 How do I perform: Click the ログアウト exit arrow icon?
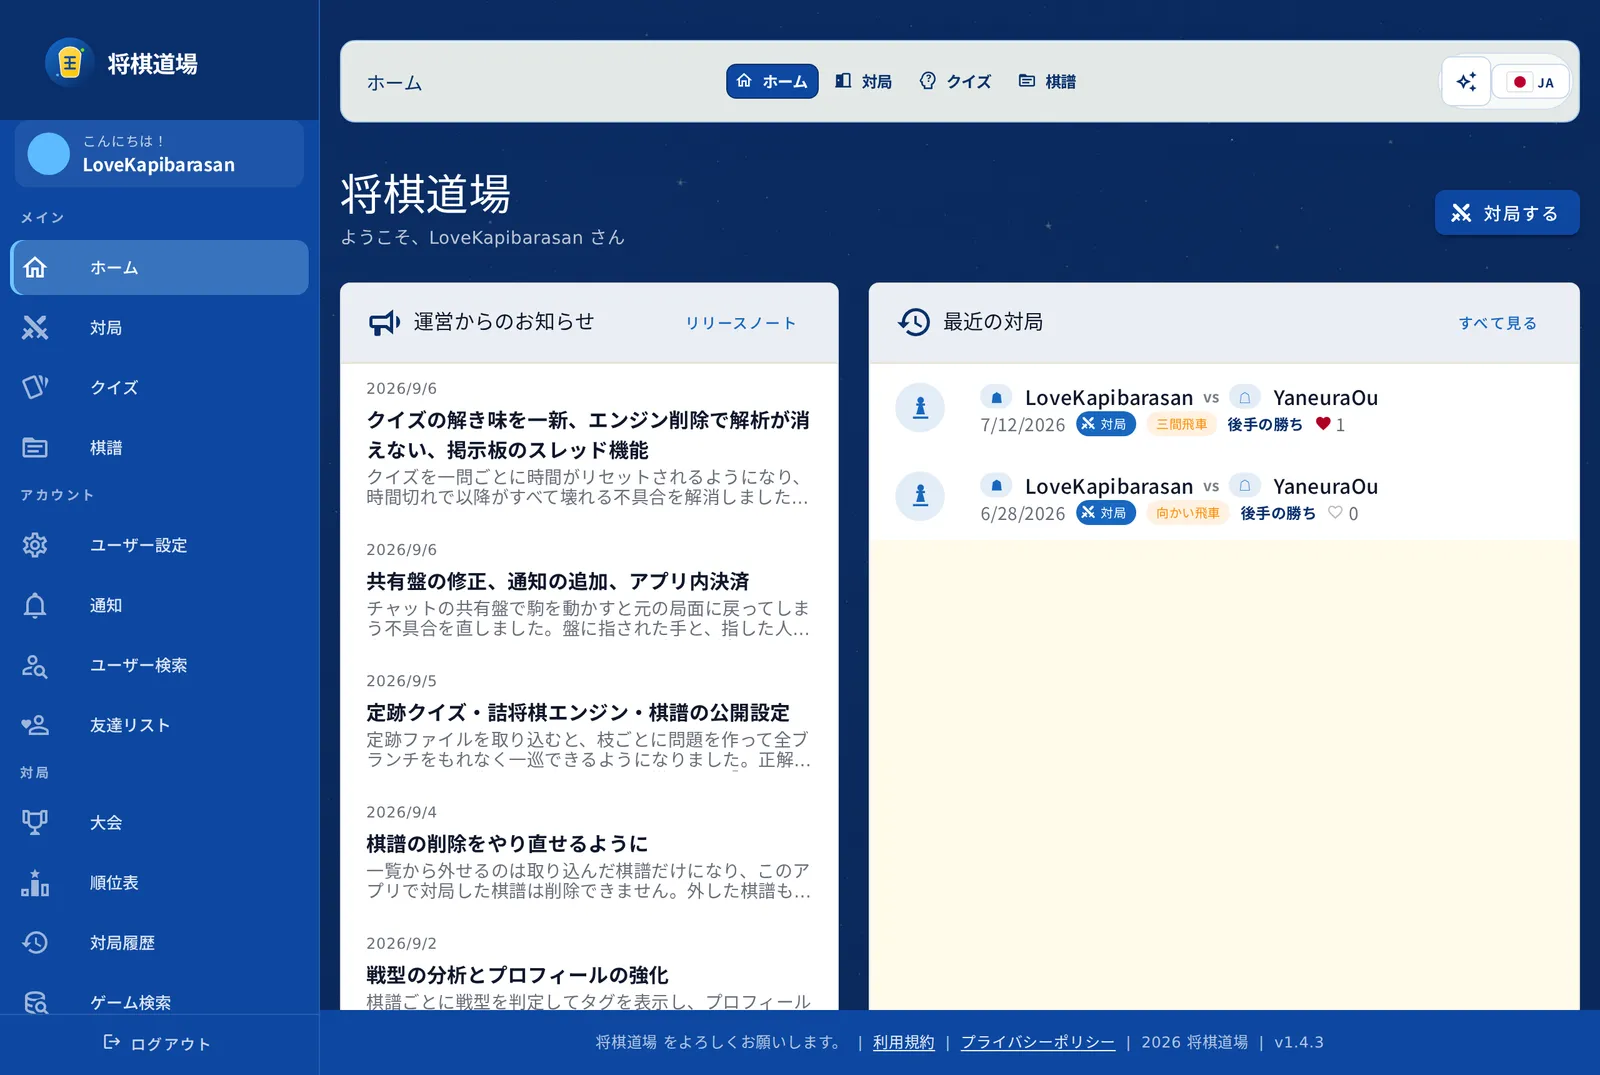(x=112, y=1043)
